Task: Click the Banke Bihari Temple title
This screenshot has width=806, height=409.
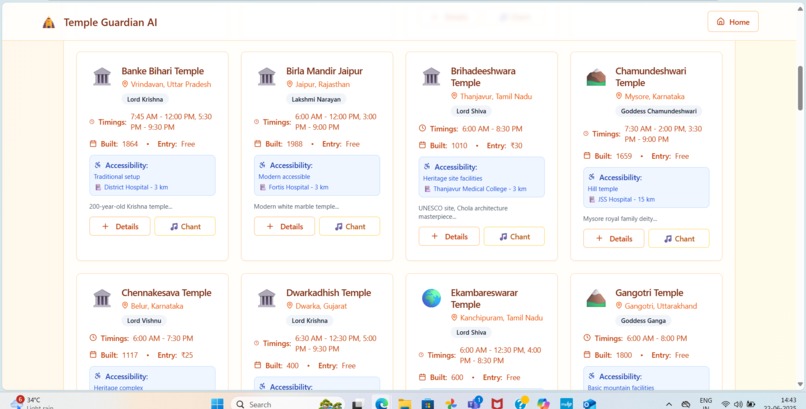Action: point(162,71)
